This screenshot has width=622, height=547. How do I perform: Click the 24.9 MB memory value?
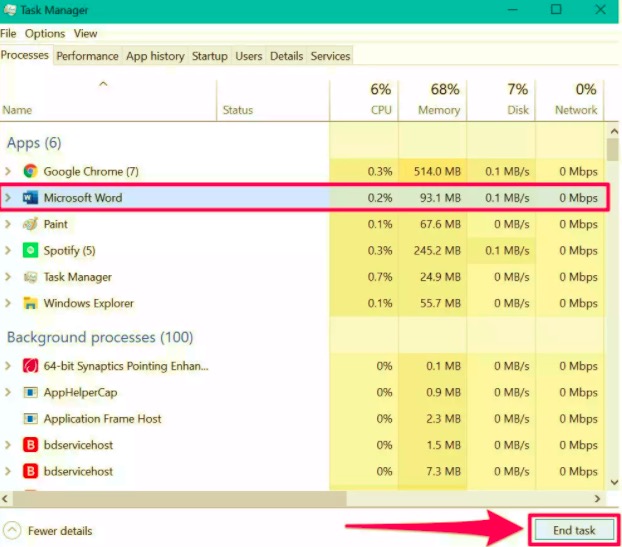click(x=440, y=277)
